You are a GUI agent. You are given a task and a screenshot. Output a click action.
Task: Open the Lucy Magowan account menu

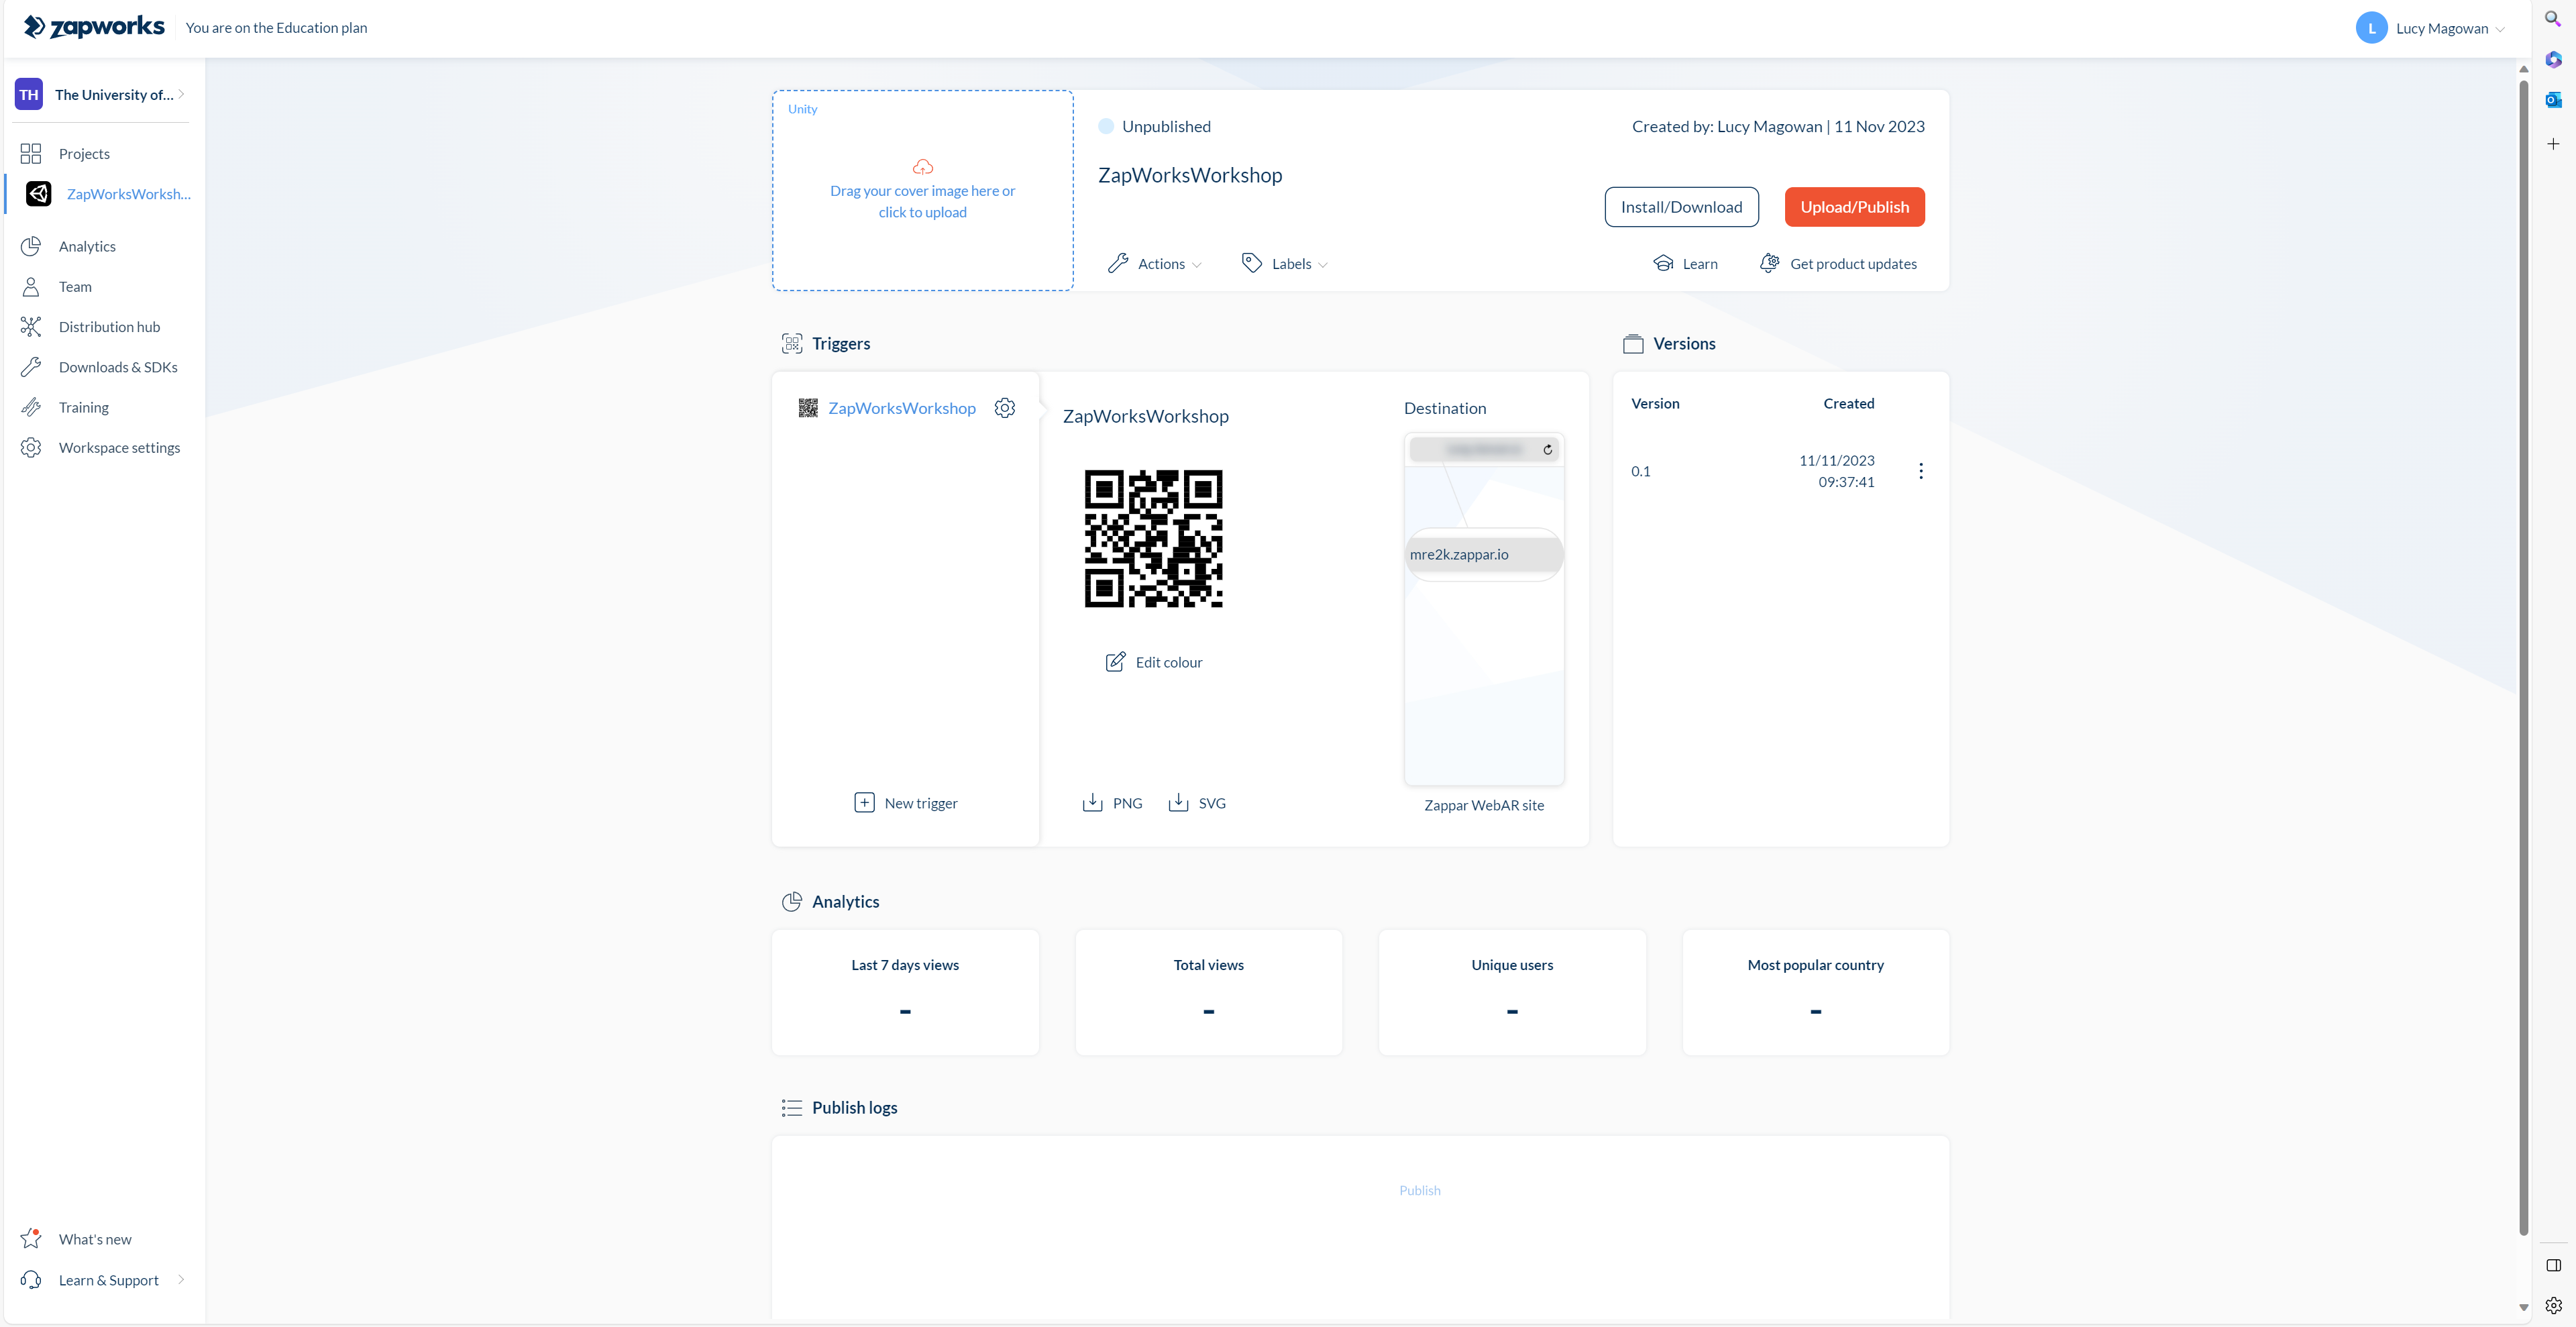point(2430,28)
